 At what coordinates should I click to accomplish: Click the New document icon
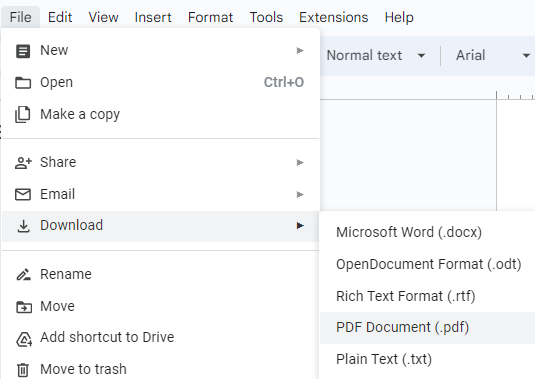[23, 51]
